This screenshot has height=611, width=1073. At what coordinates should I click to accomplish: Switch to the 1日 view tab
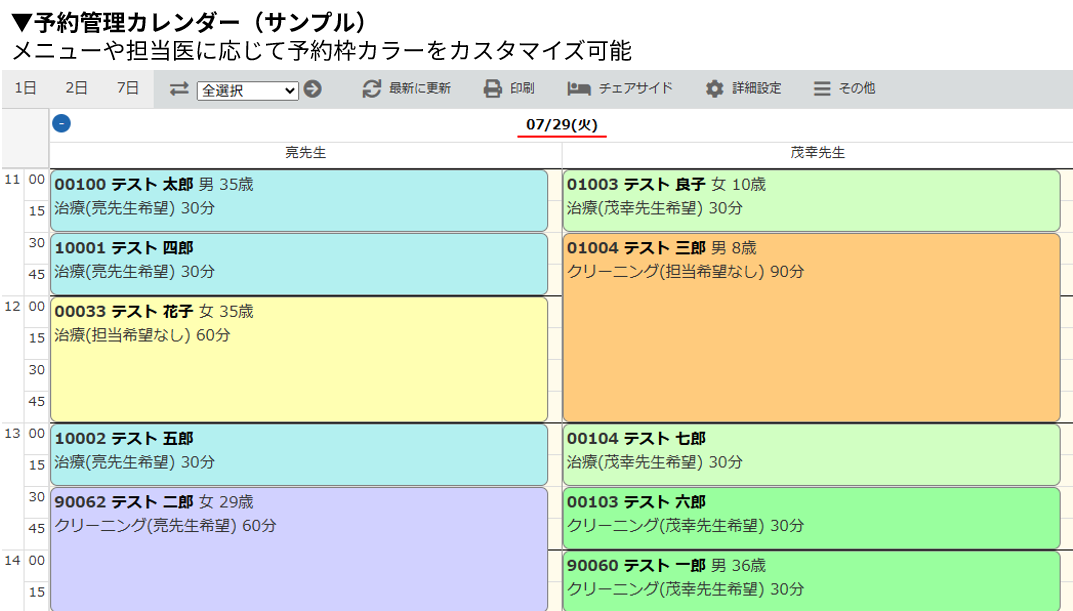point(26,88)
